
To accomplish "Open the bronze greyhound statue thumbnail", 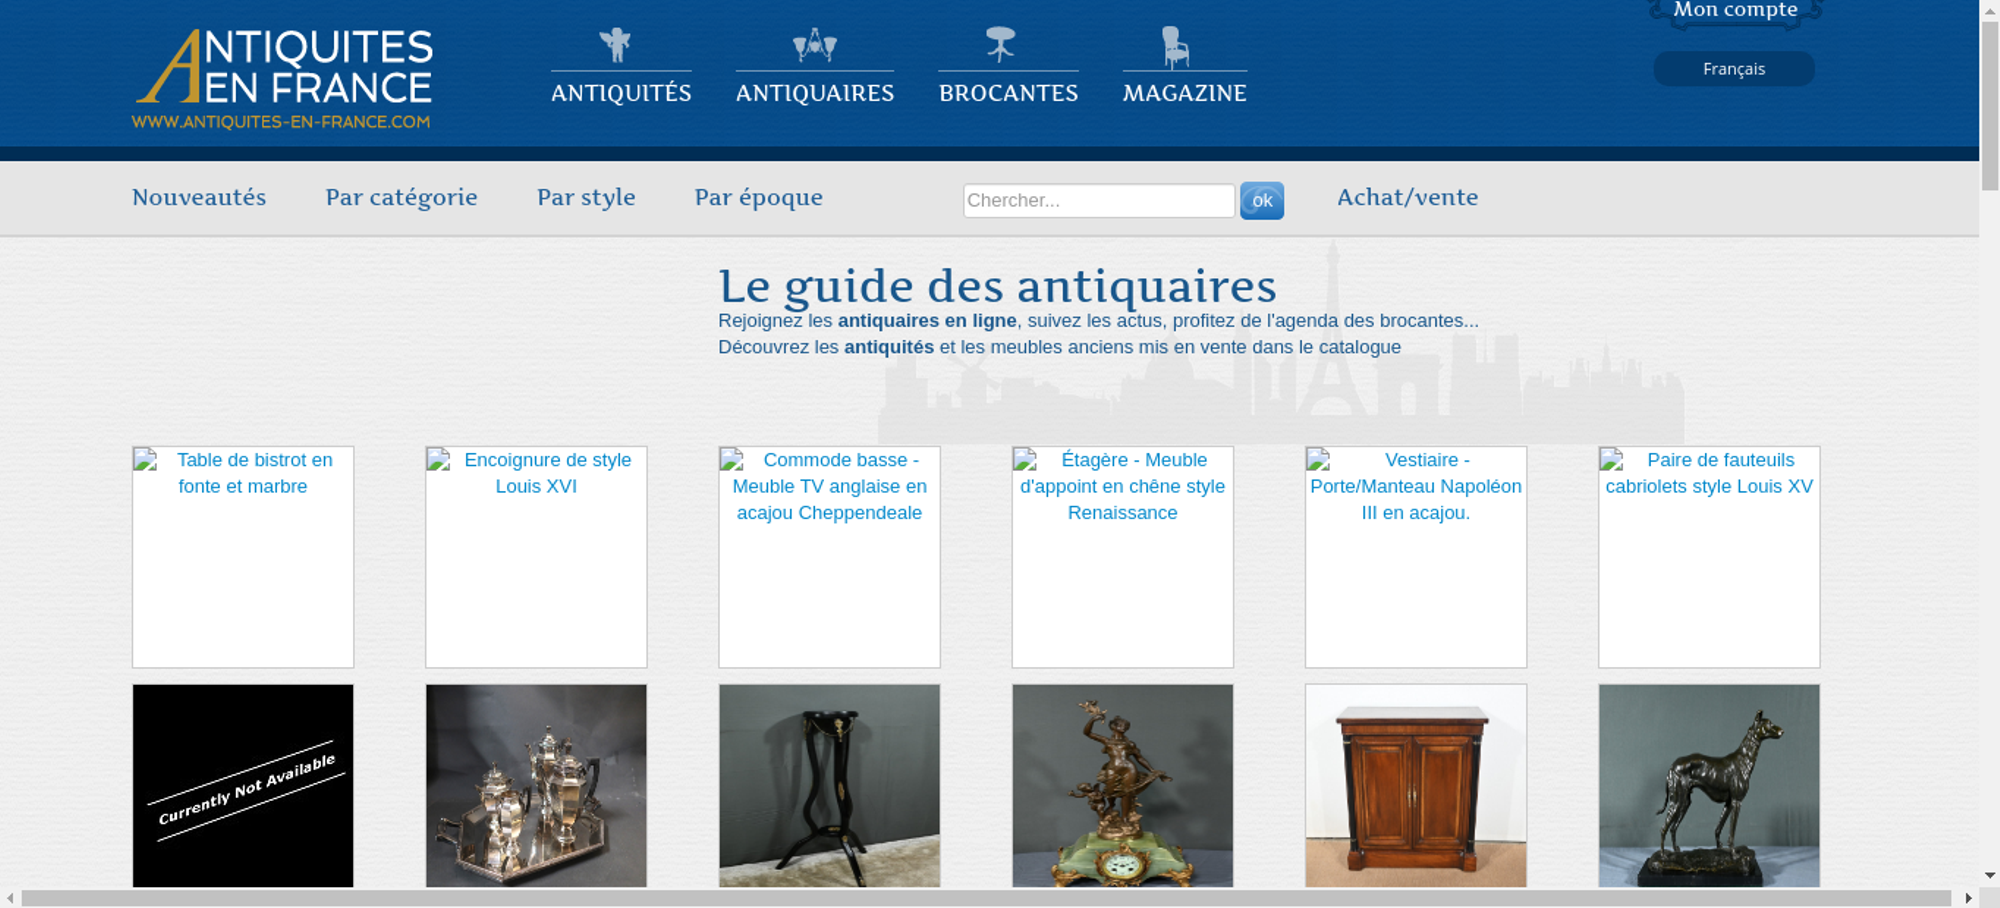I will click(x=1709, y=785).
